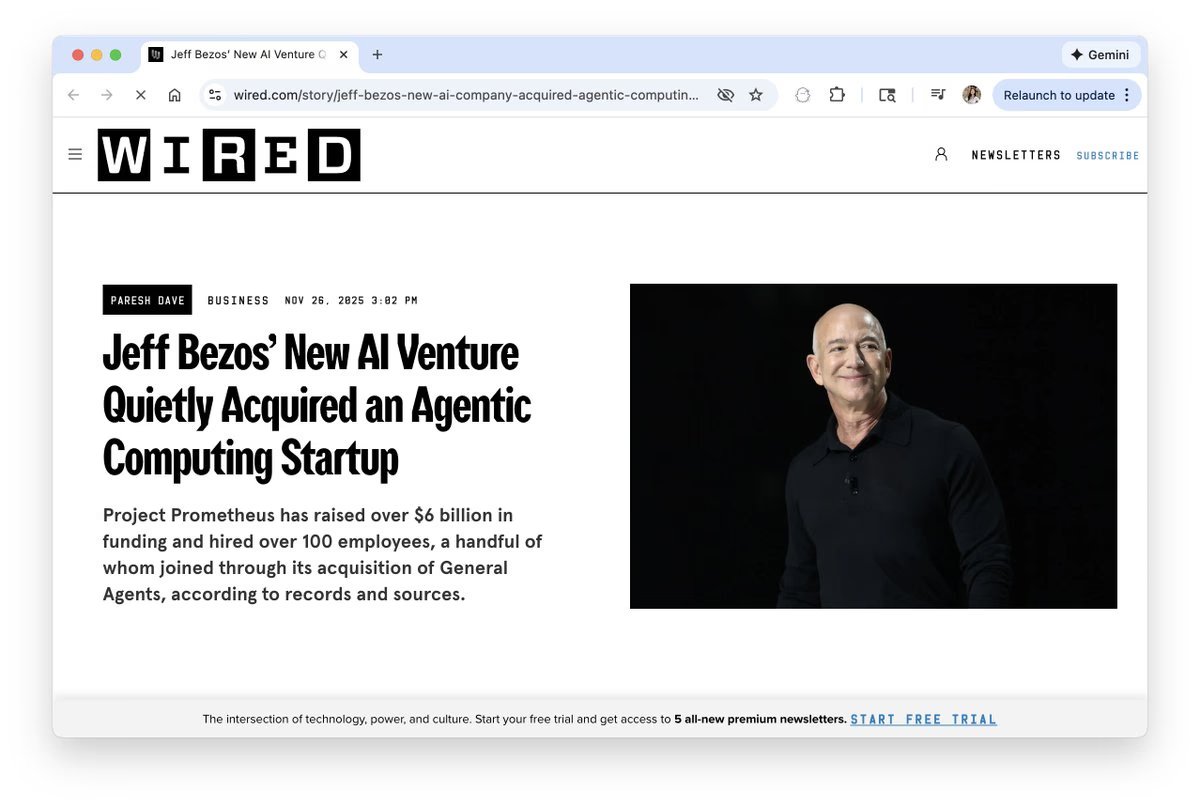The width and height of the screenshot is (1200, 807).
Task: Click the SUBSCRIBE link
Action: click(1108, 155)
